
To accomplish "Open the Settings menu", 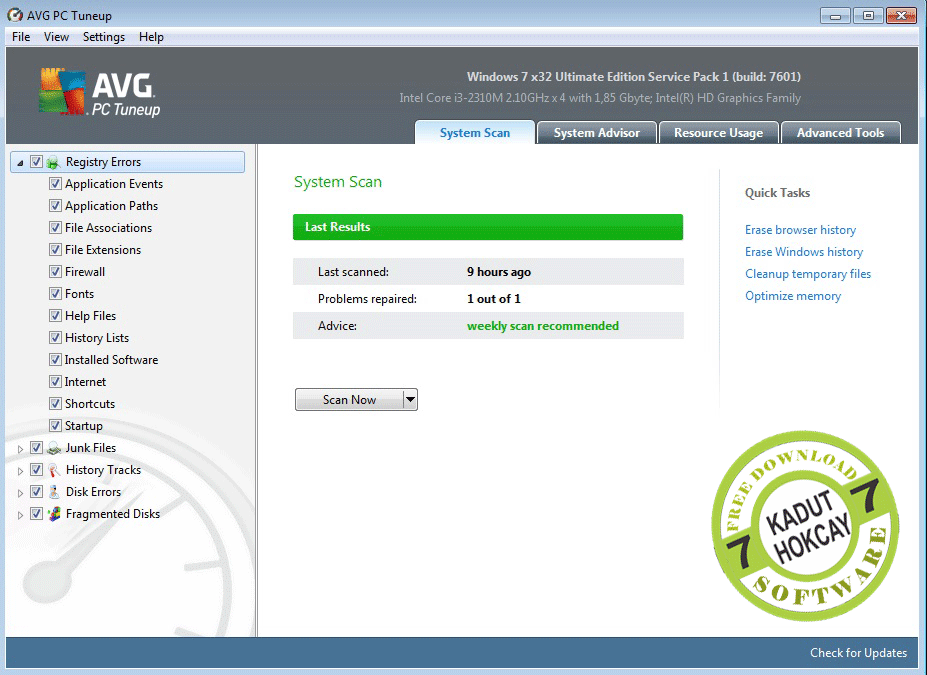I will tap(103, 37).
